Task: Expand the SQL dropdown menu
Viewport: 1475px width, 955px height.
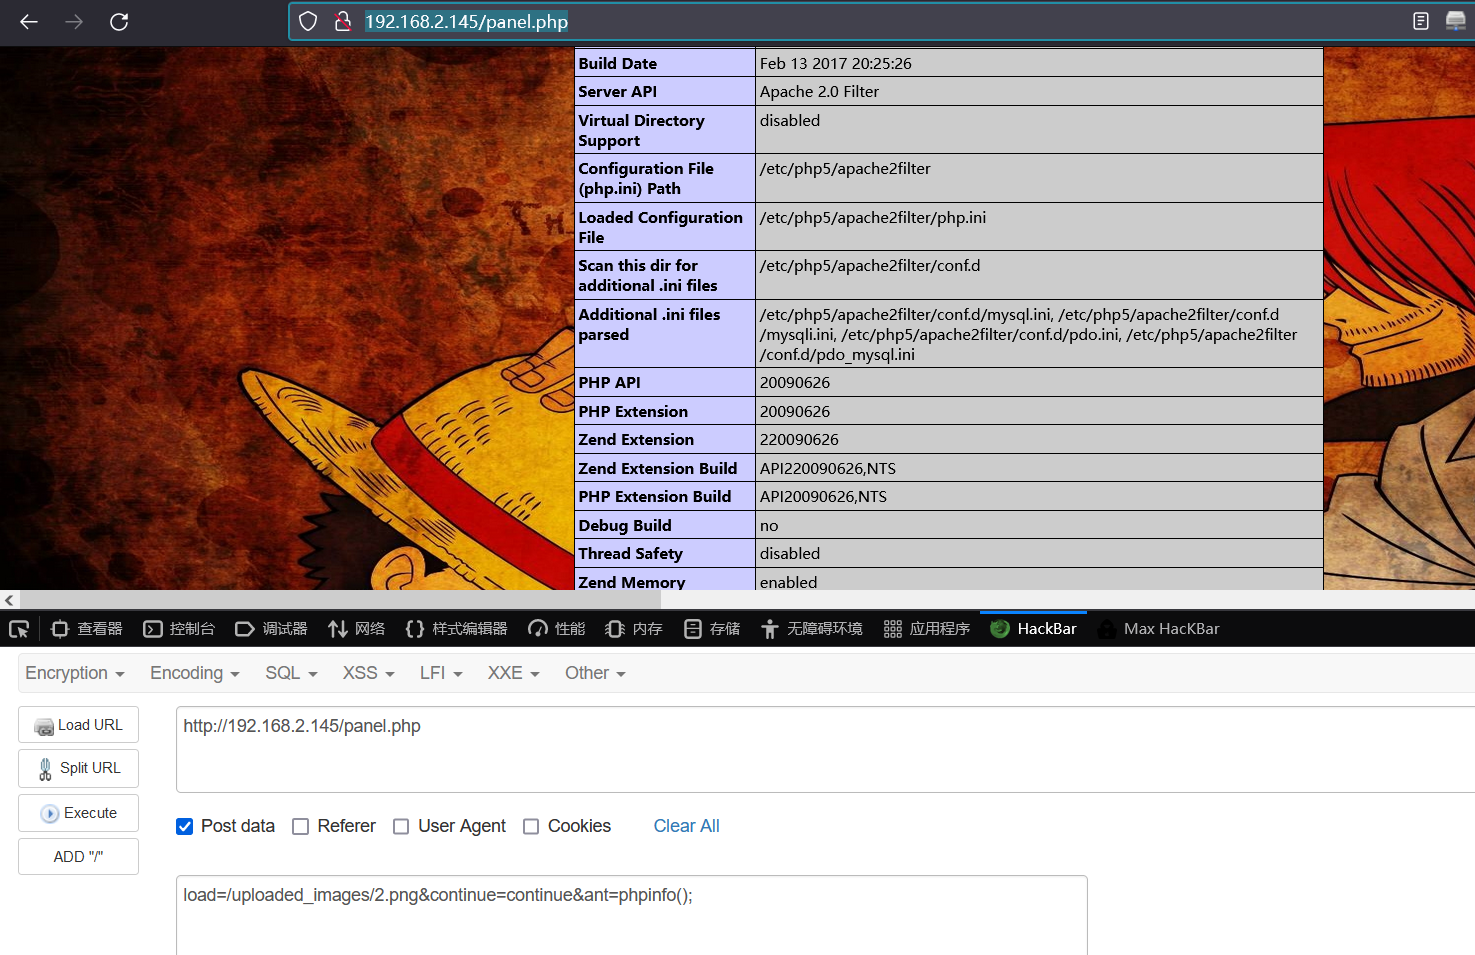Action: 291,673
